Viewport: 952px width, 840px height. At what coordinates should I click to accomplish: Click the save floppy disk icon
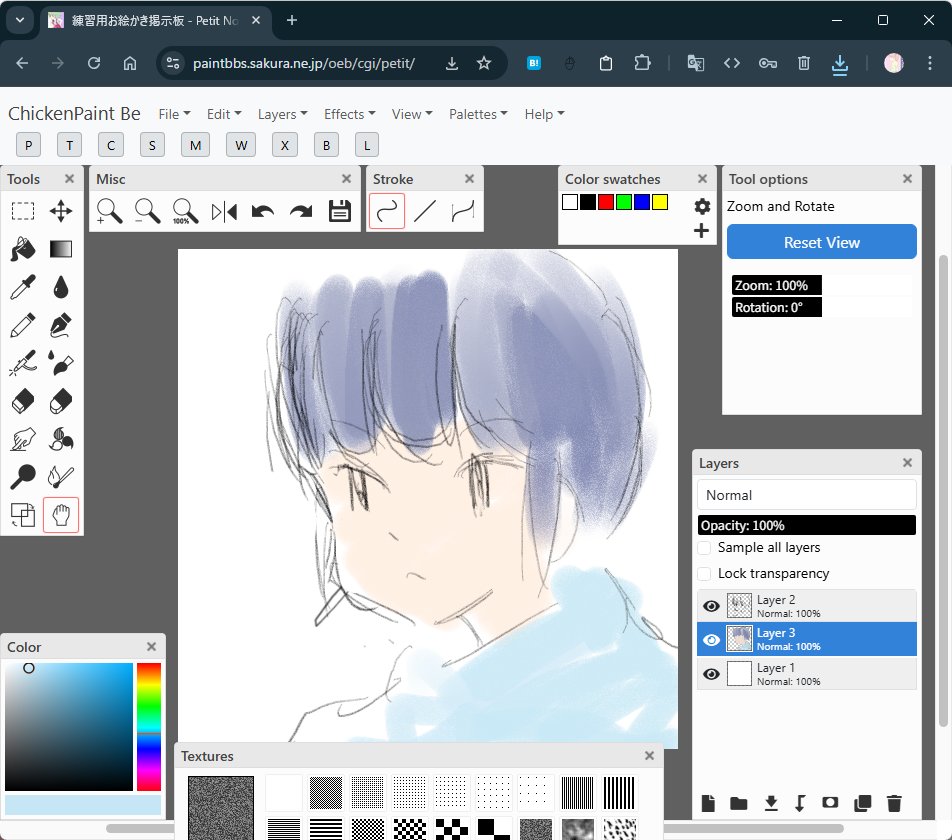(340, 211)
